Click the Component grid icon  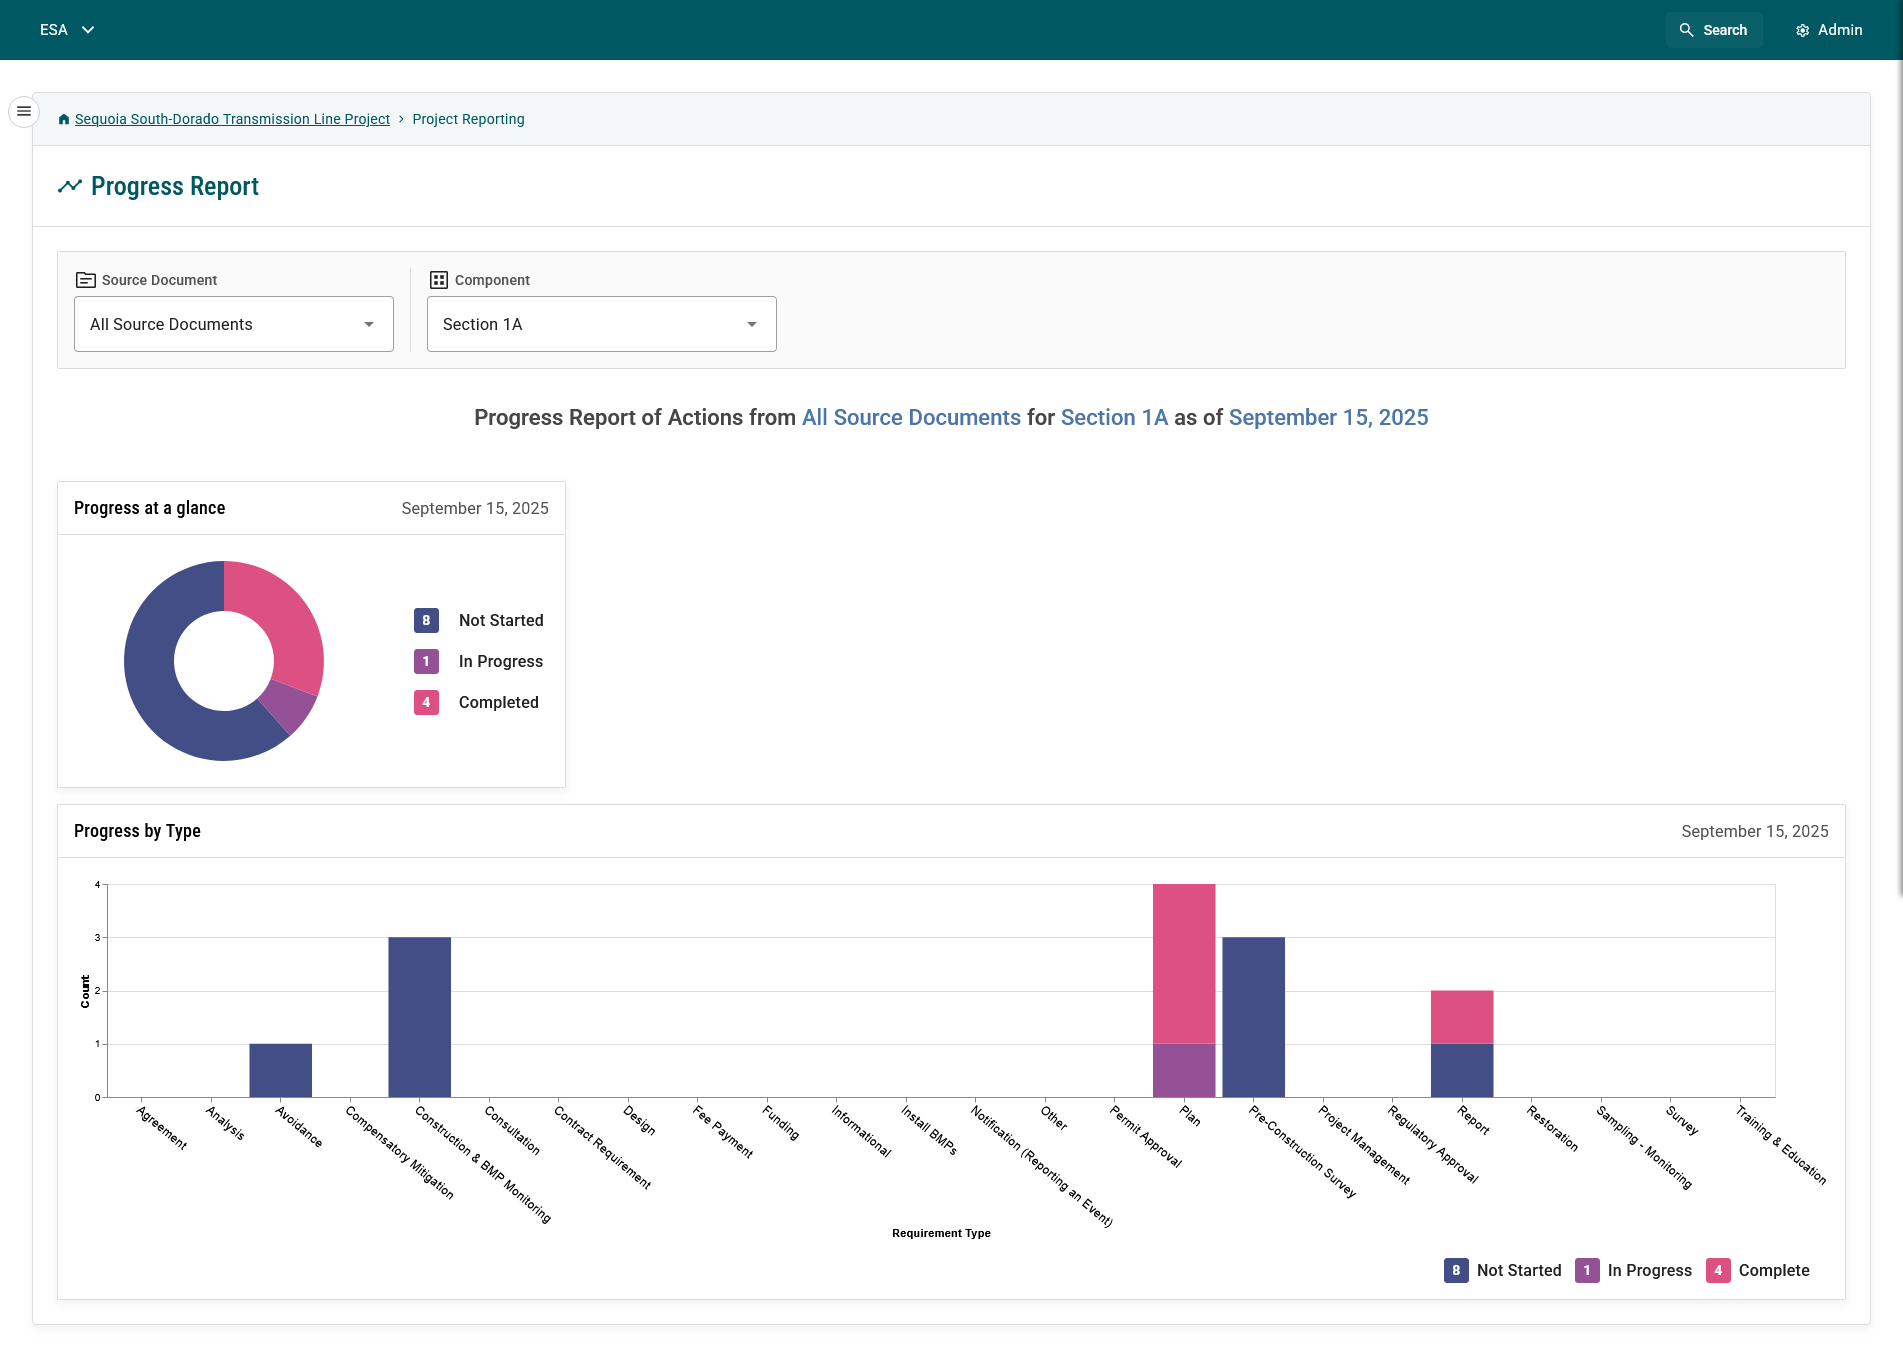point(439,280)
